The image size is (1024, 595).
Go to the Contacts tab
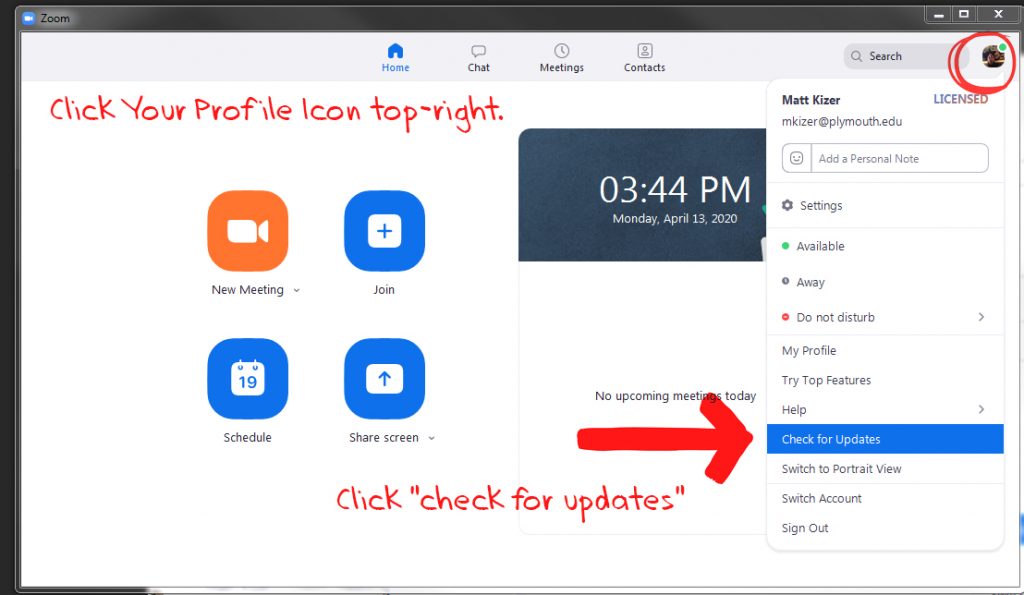point(645,57)
